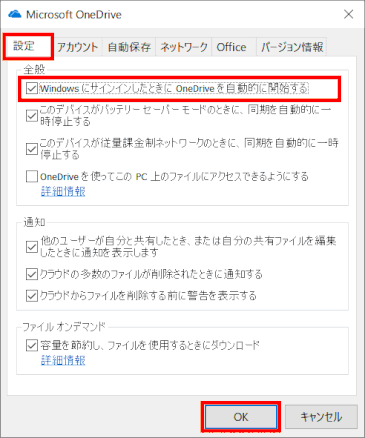This screenshot has width=365, height=438.
Task: Toggle Files On-Demand save space checkbox
Action: coord(32,345)
